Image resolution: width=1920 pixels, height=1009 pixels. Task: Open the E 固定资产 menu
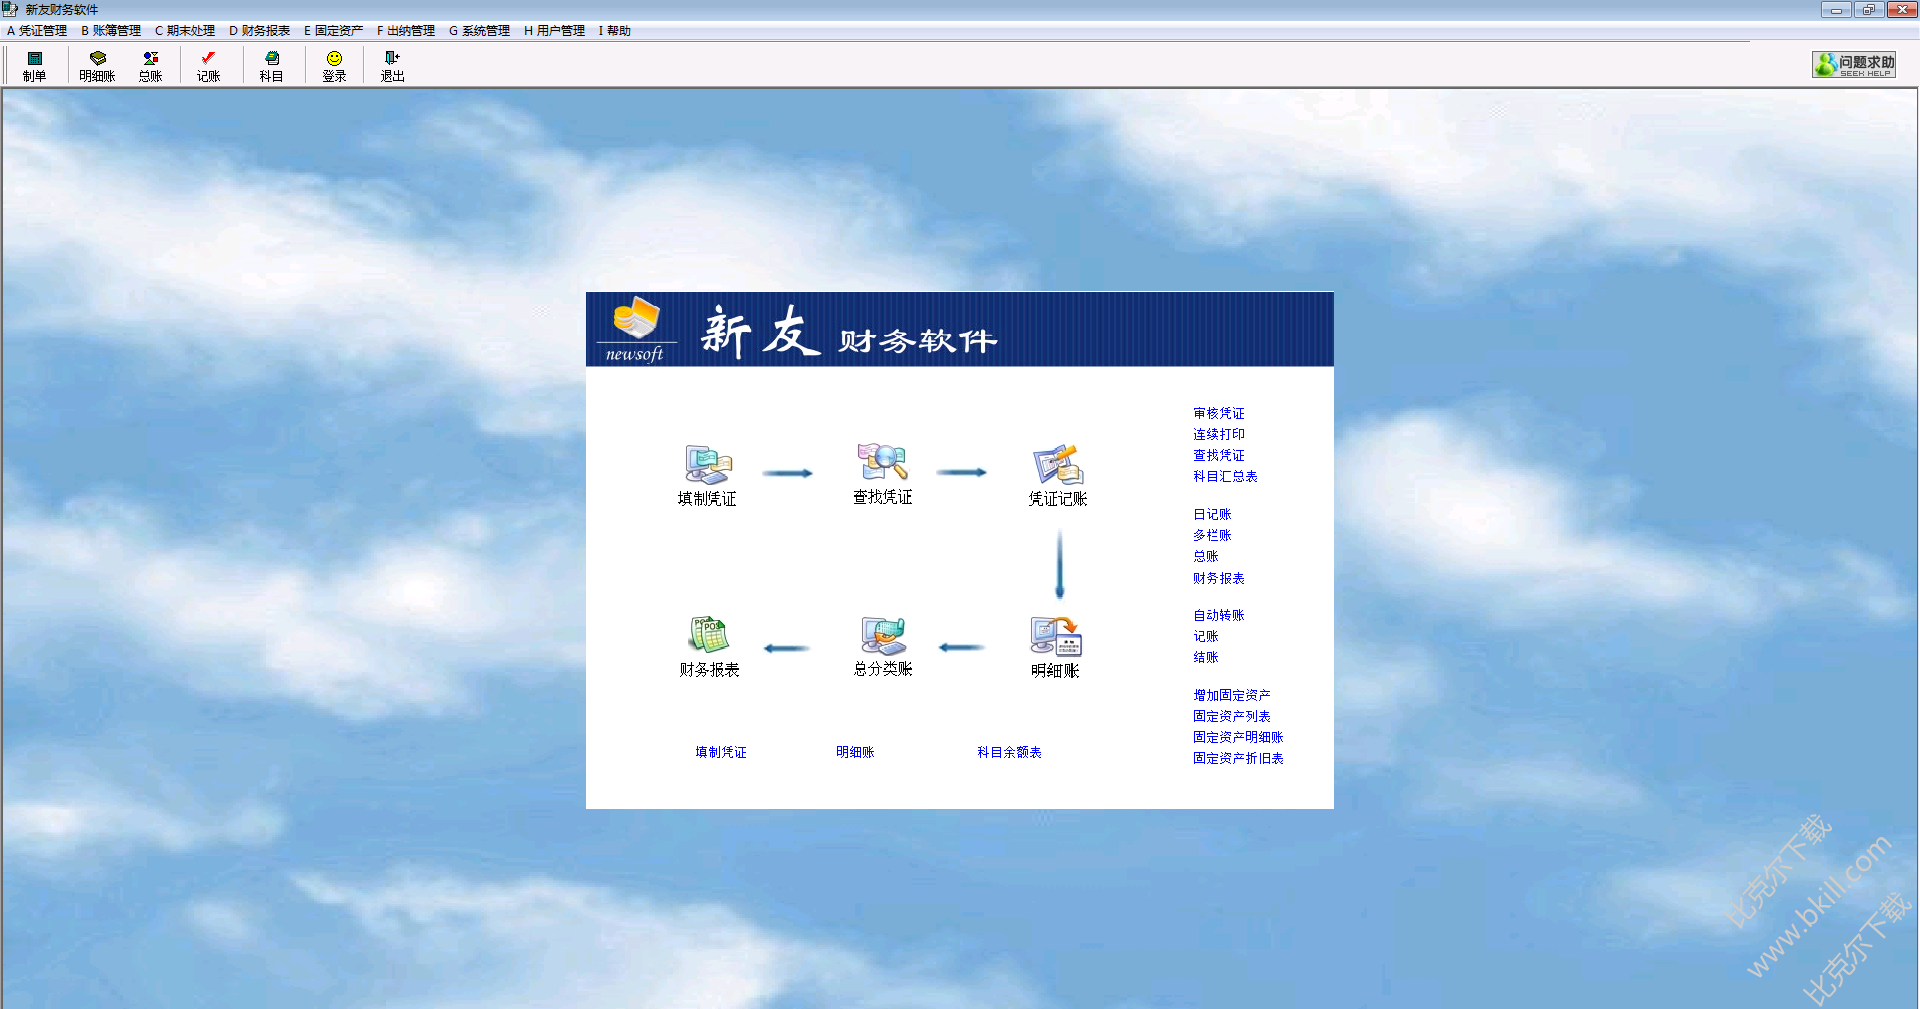pos(335,30)
